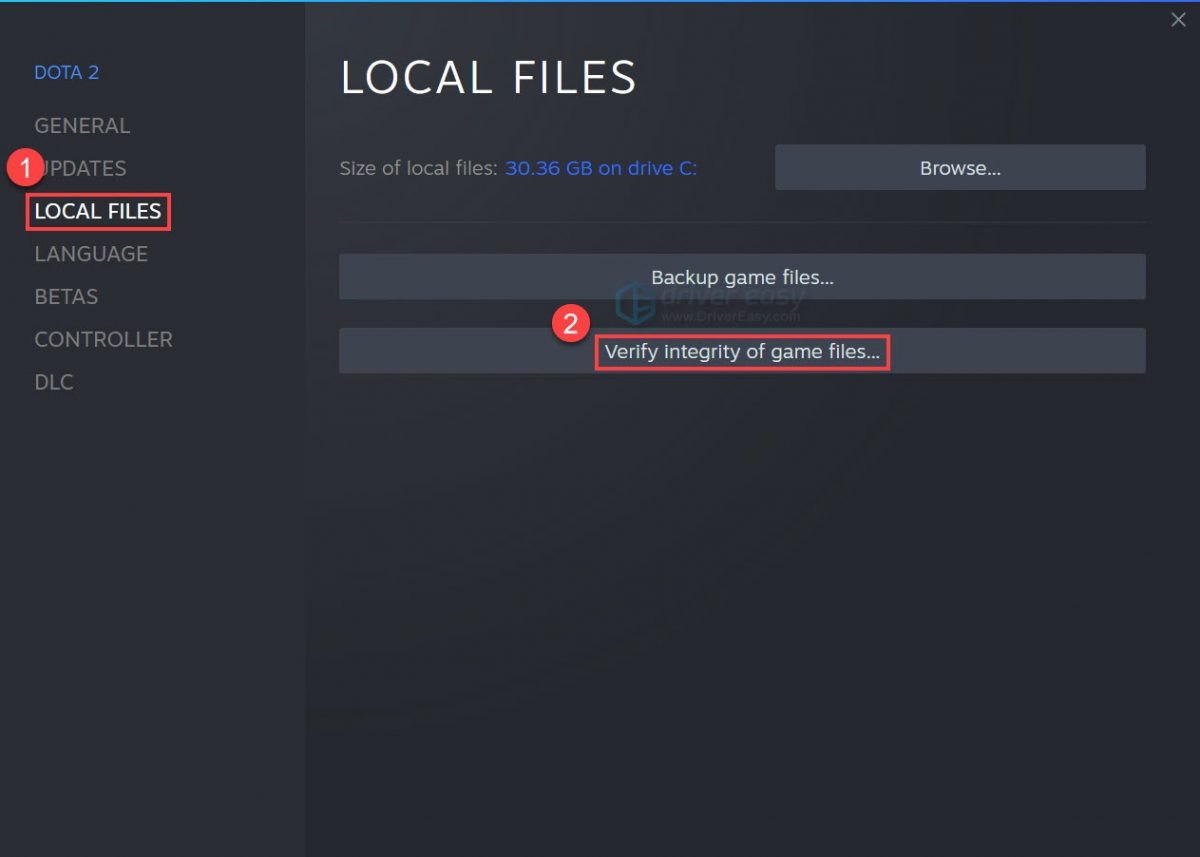Screen dimensions: 1200x857
Task: Select the CONTROLLER settings section
Action: click(103, 339)
